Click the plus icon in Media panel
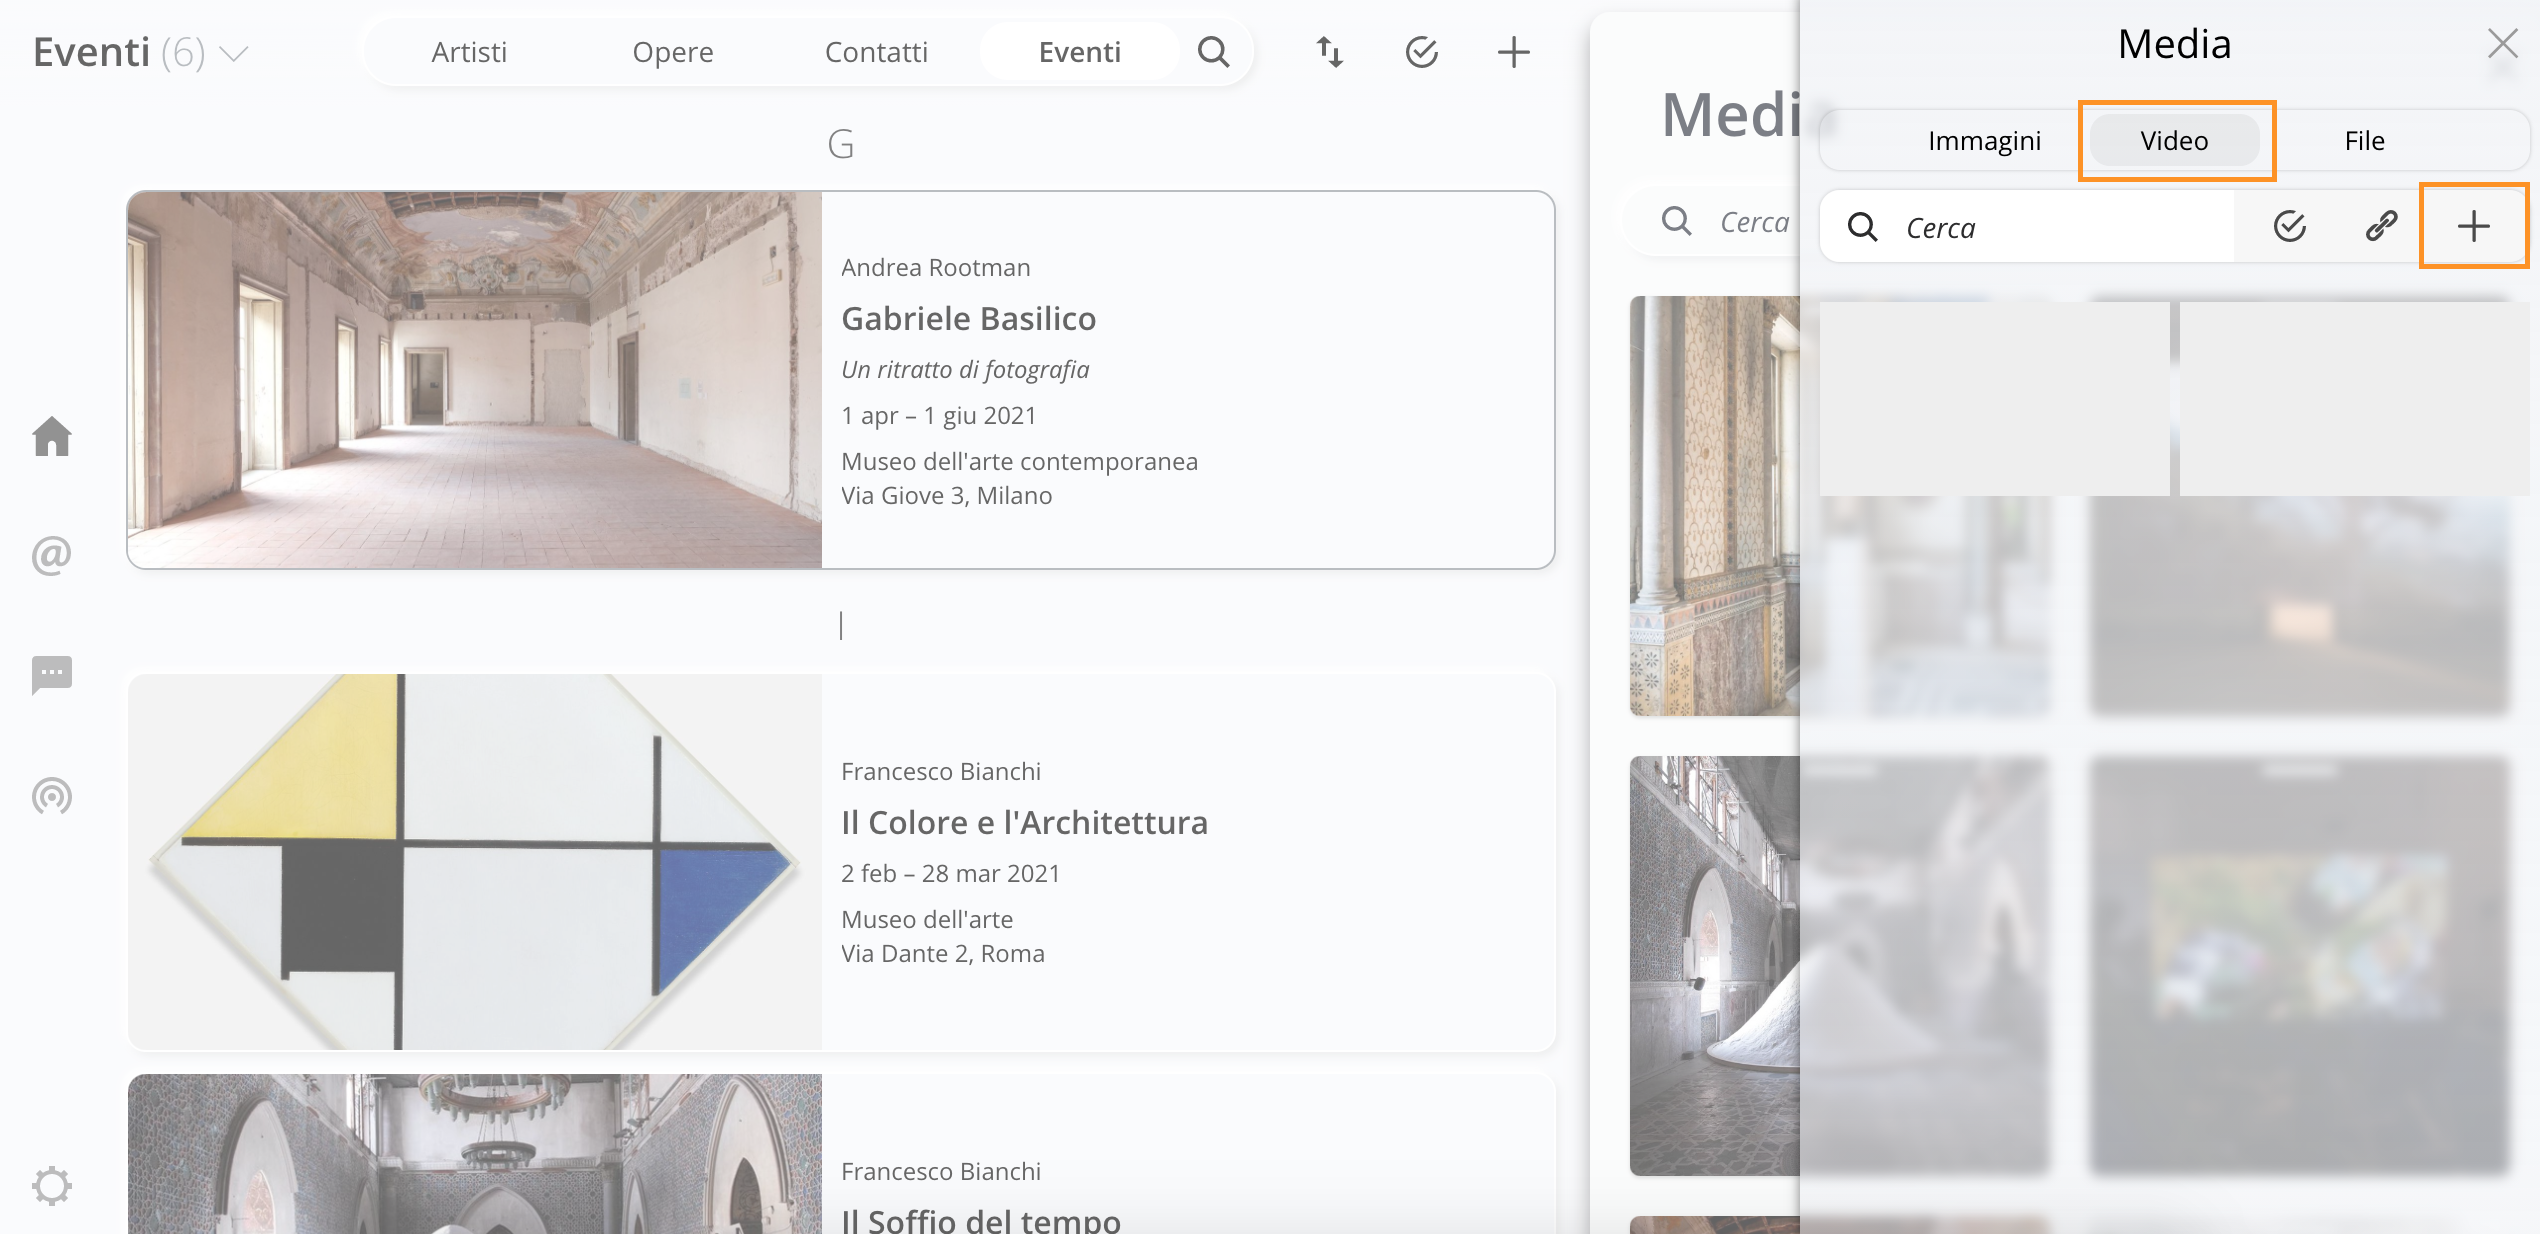 [x=2473, y=226]
